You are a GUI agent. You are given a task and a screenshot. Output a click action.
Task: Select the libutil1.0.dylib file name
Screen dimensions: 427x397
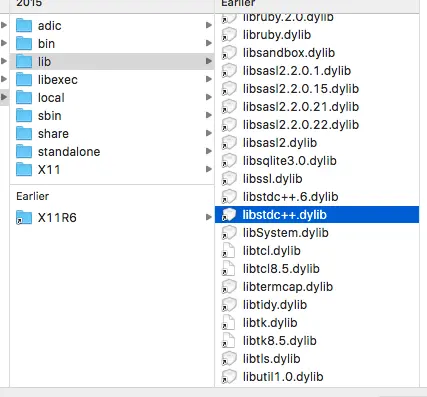[x=283, y=377]
